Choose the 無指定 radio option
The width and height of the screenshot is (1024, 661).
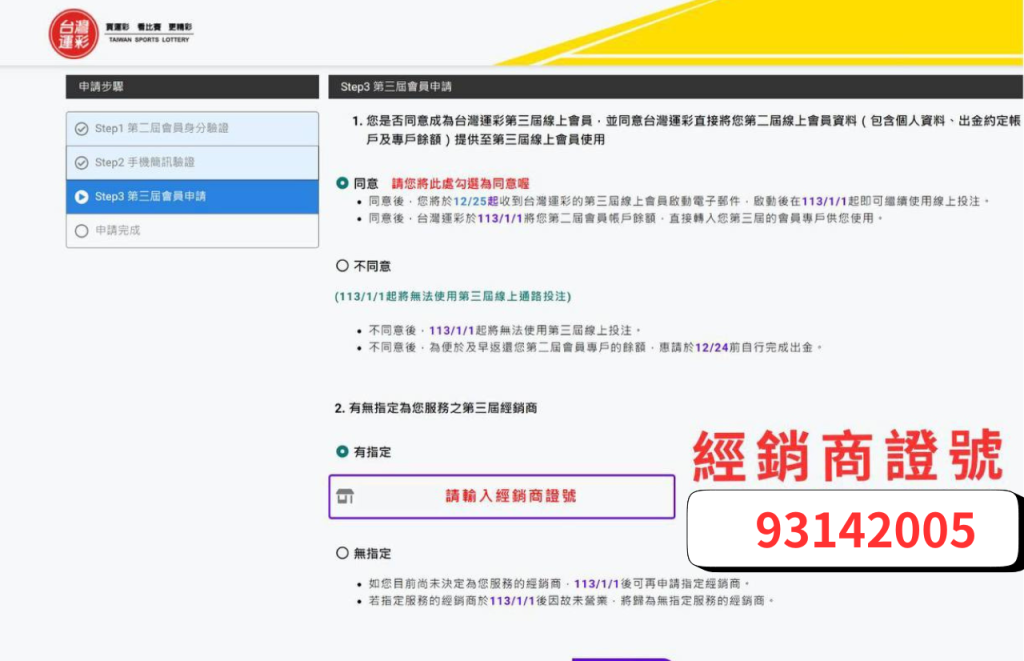pos(342,553)
